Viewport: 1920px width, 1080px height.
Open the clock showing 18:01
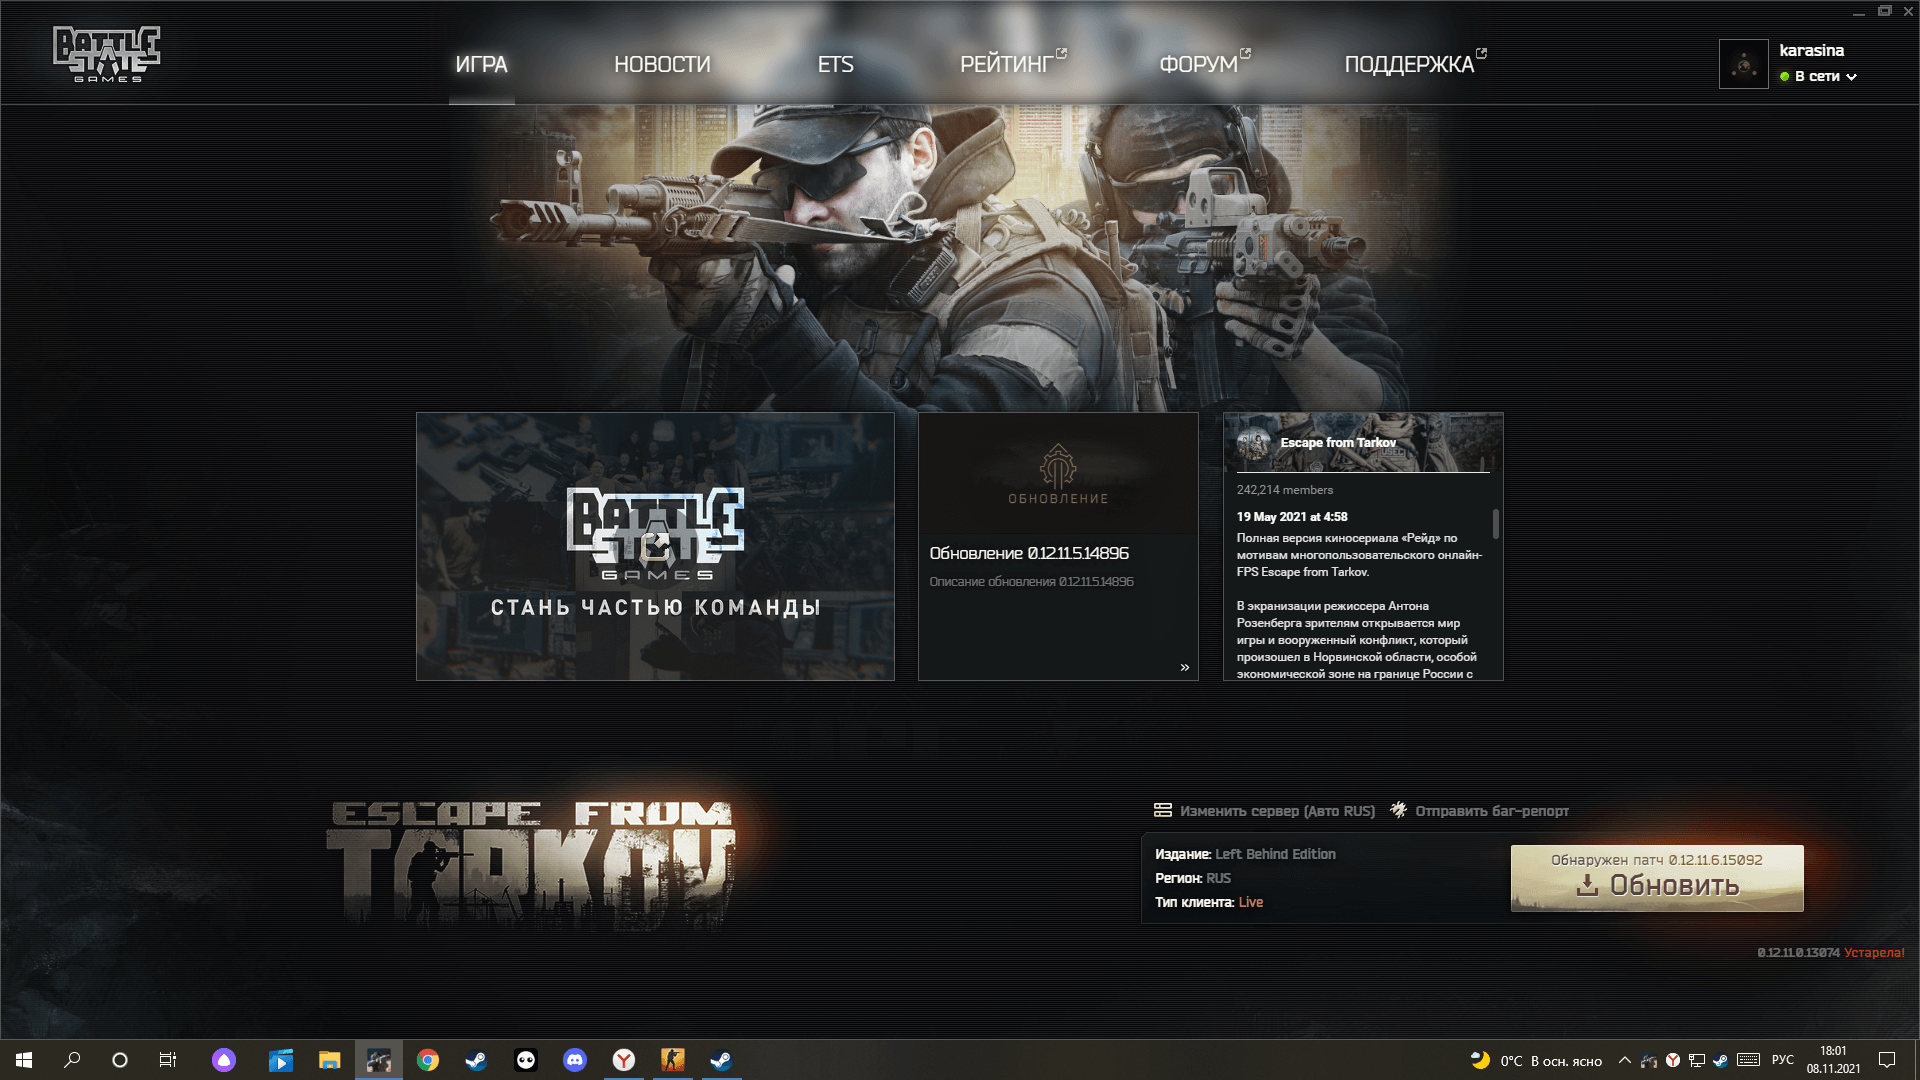coord(1833,1060)
